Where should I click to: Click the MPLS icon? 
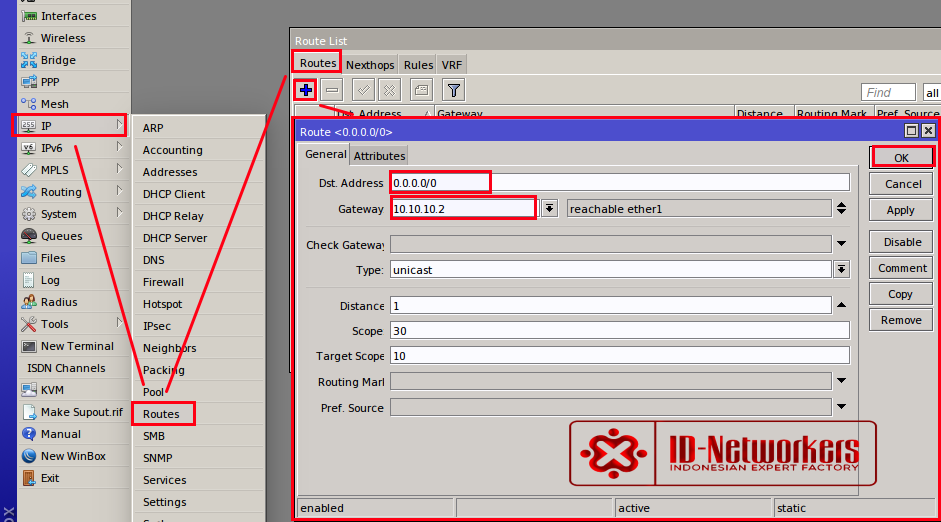(x=29, y=170)
